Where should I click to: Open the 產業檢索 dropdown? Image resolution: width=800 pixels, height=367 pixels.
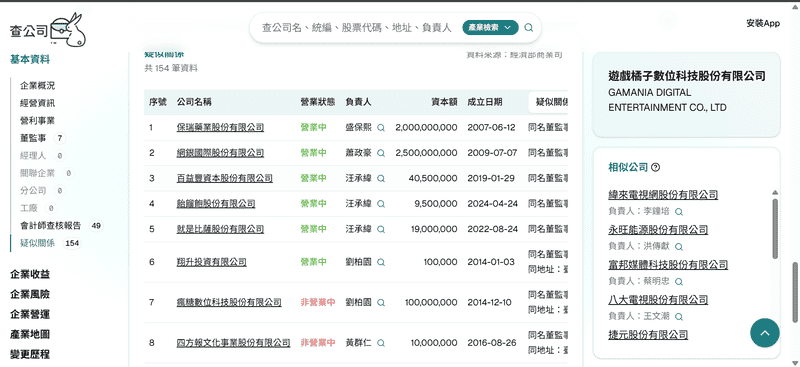(490, 28)
